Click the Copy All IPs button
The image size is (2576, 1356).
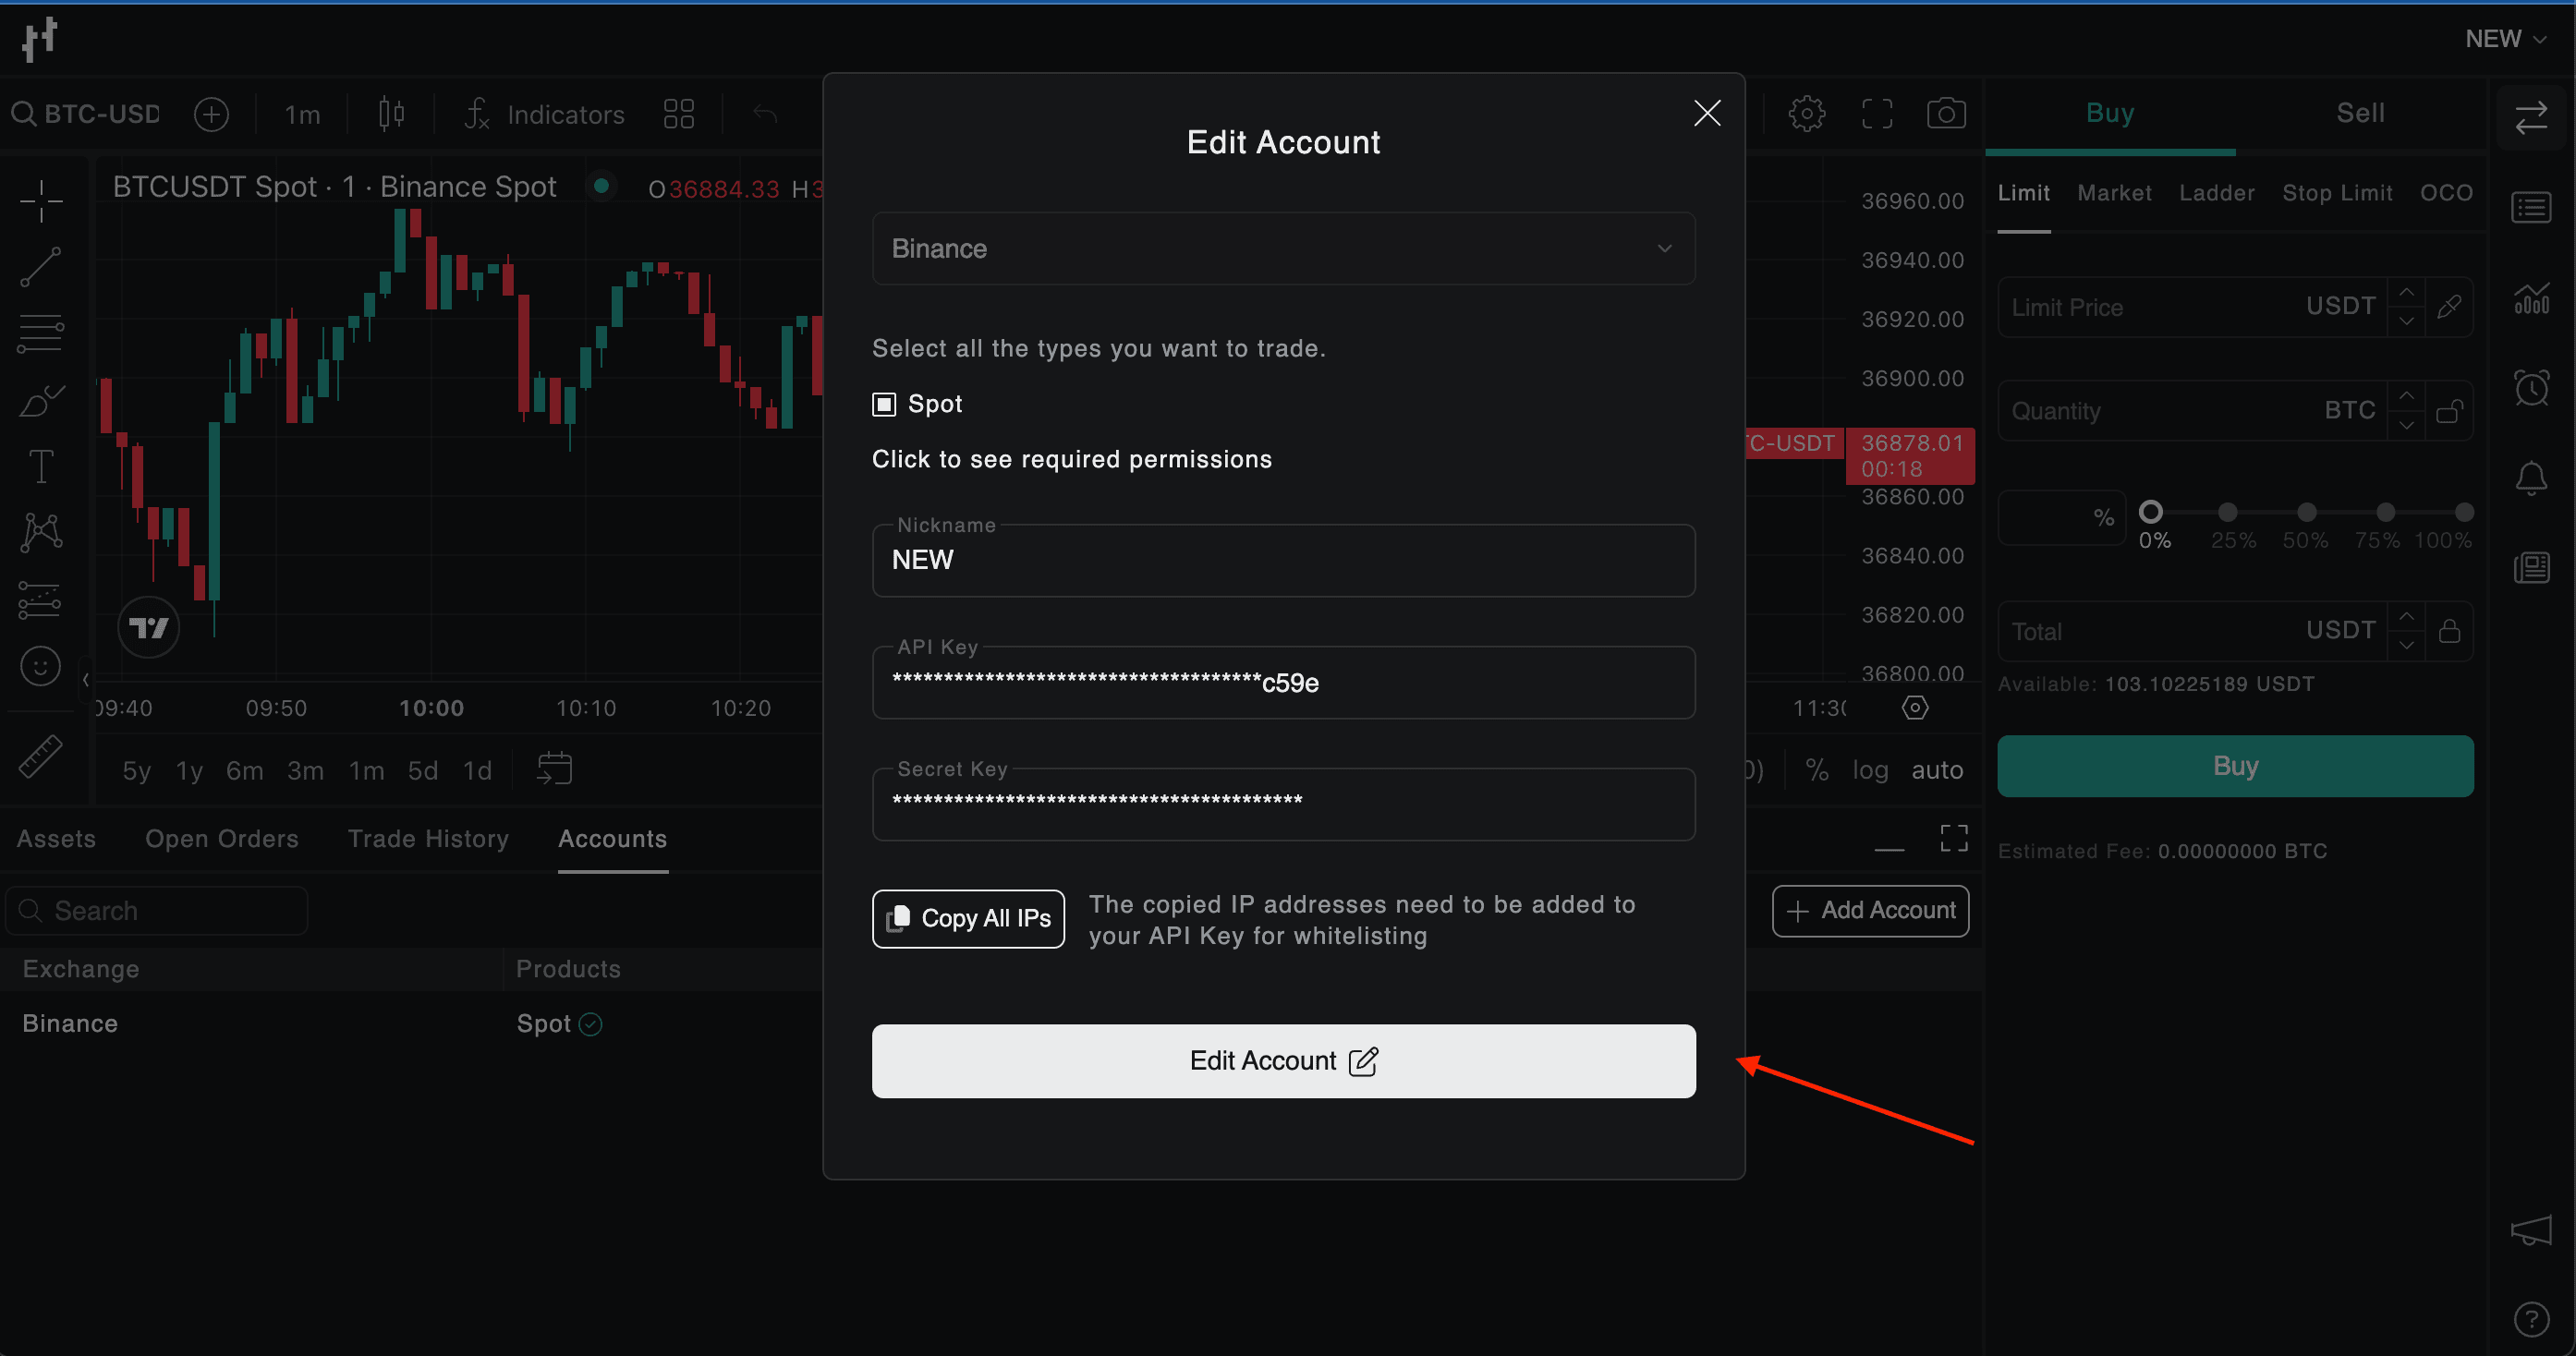click(968, 918)
